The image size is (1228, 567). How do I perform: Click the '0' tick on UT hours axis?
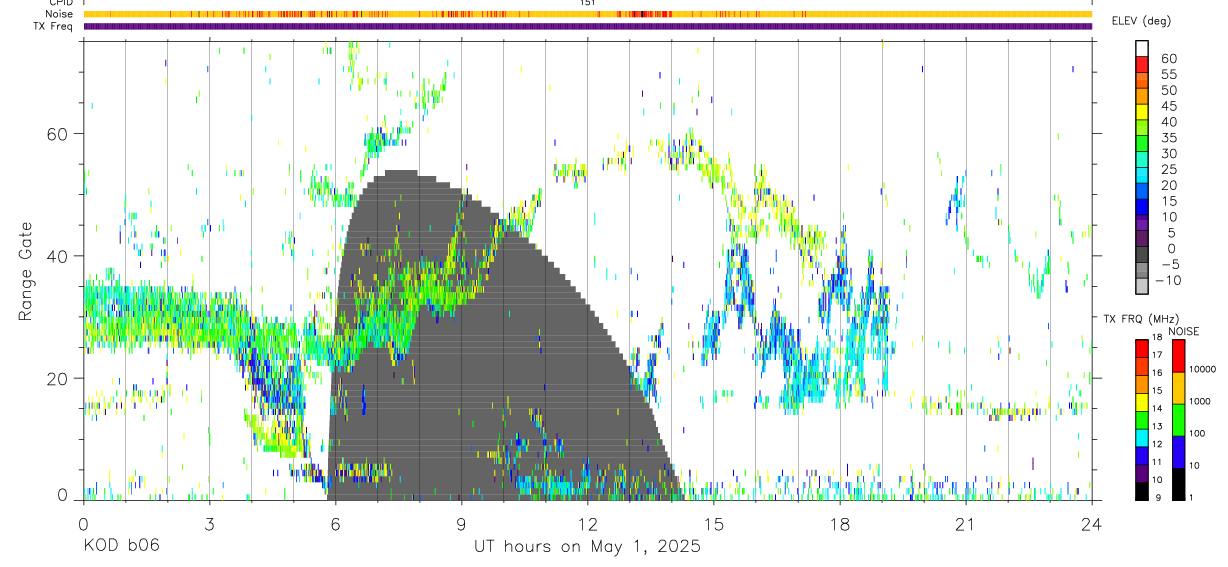click(x=83, y=523)
